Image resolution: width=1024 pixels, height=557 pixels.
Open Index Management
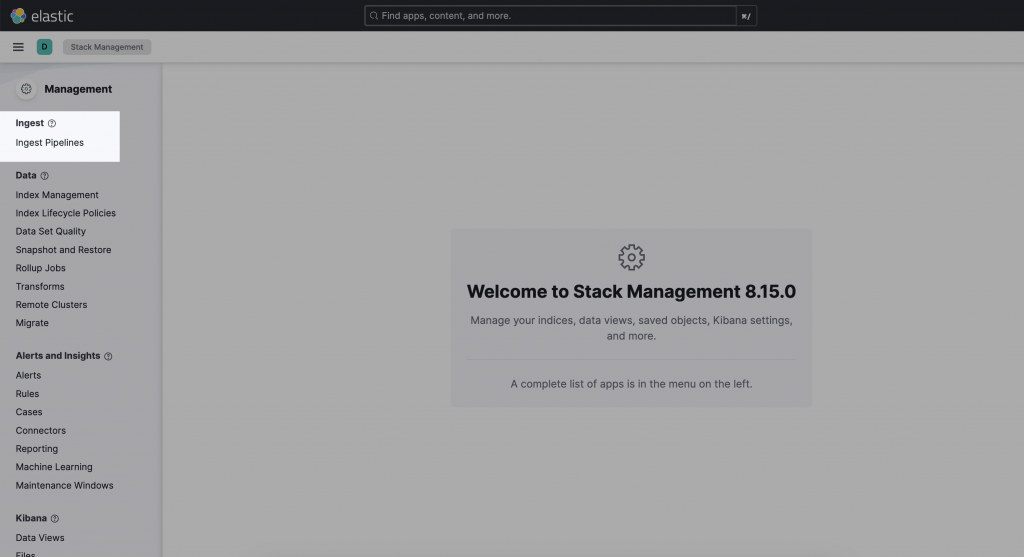click(57, 195)
